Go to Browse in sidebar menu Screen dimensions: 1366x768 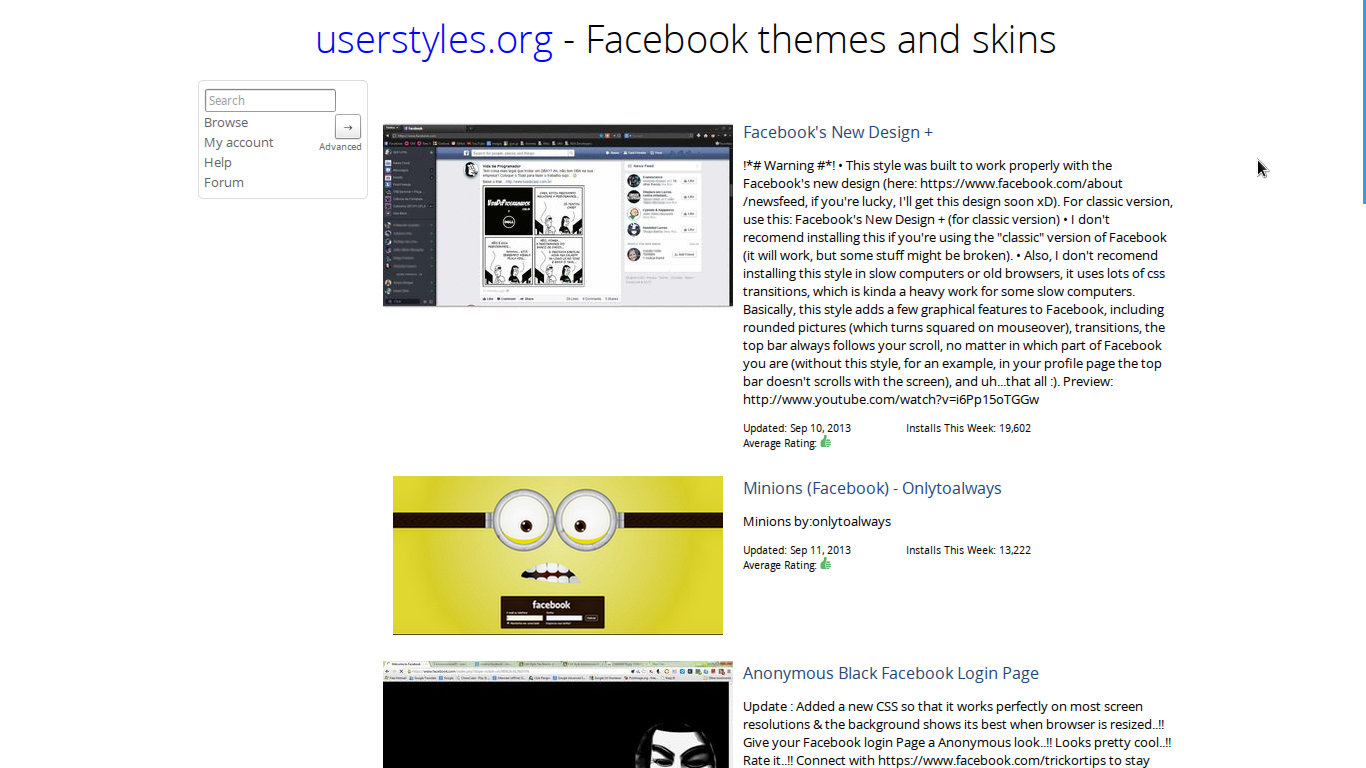[226, 122]
